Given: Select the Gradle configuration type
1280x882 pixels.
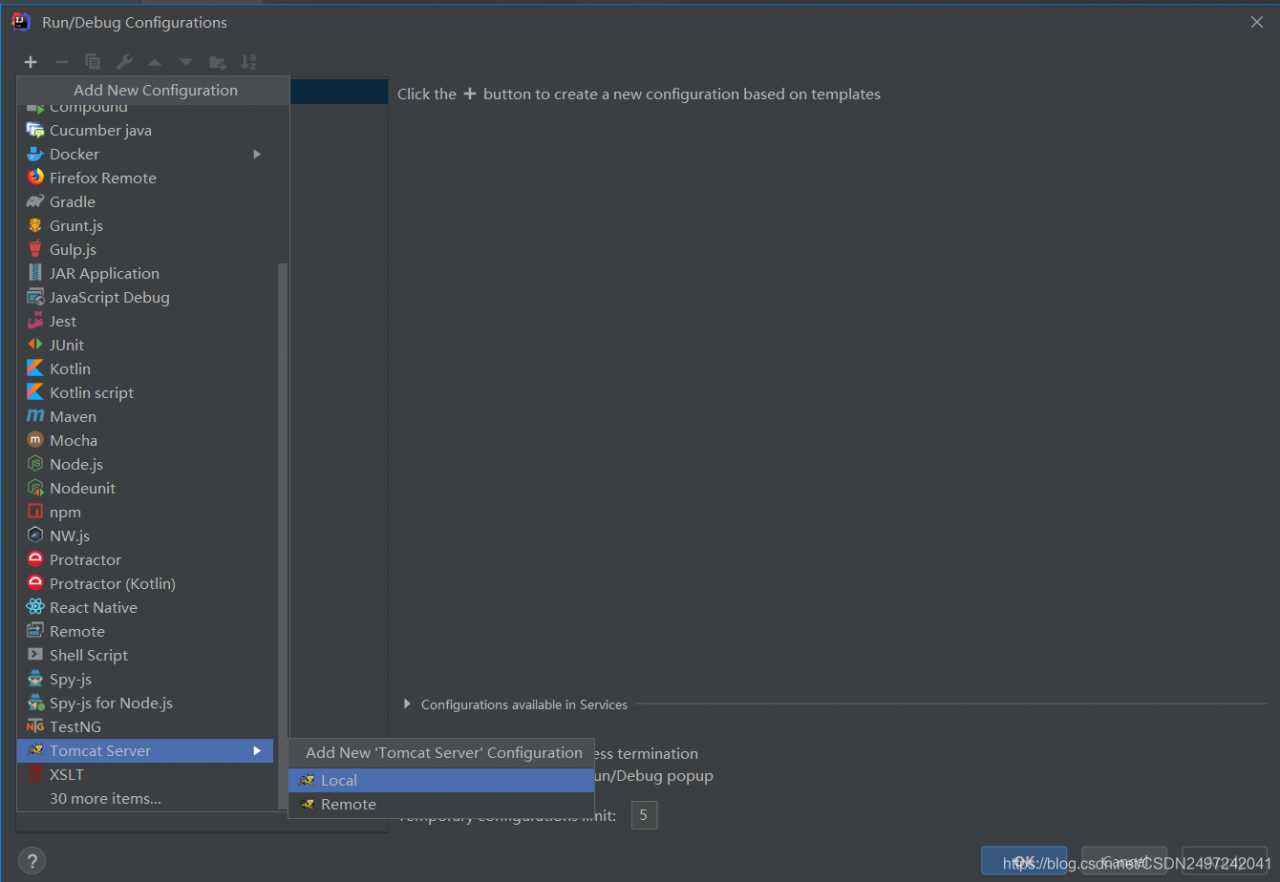Looking at the screenshot, I should 145,202.
